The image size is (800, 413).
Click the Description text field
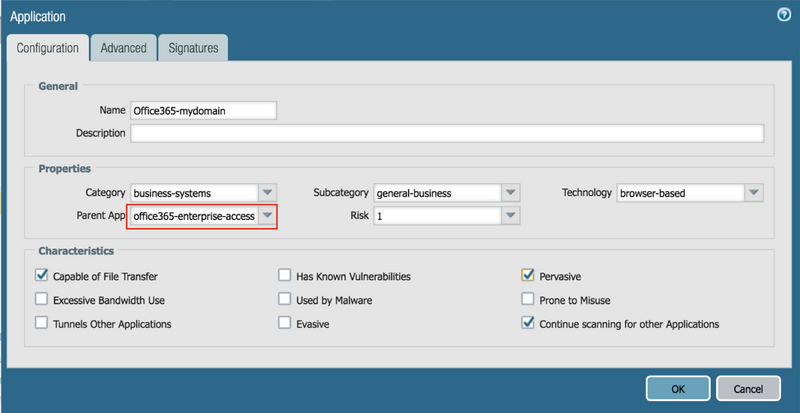click(x=447, y=133)
